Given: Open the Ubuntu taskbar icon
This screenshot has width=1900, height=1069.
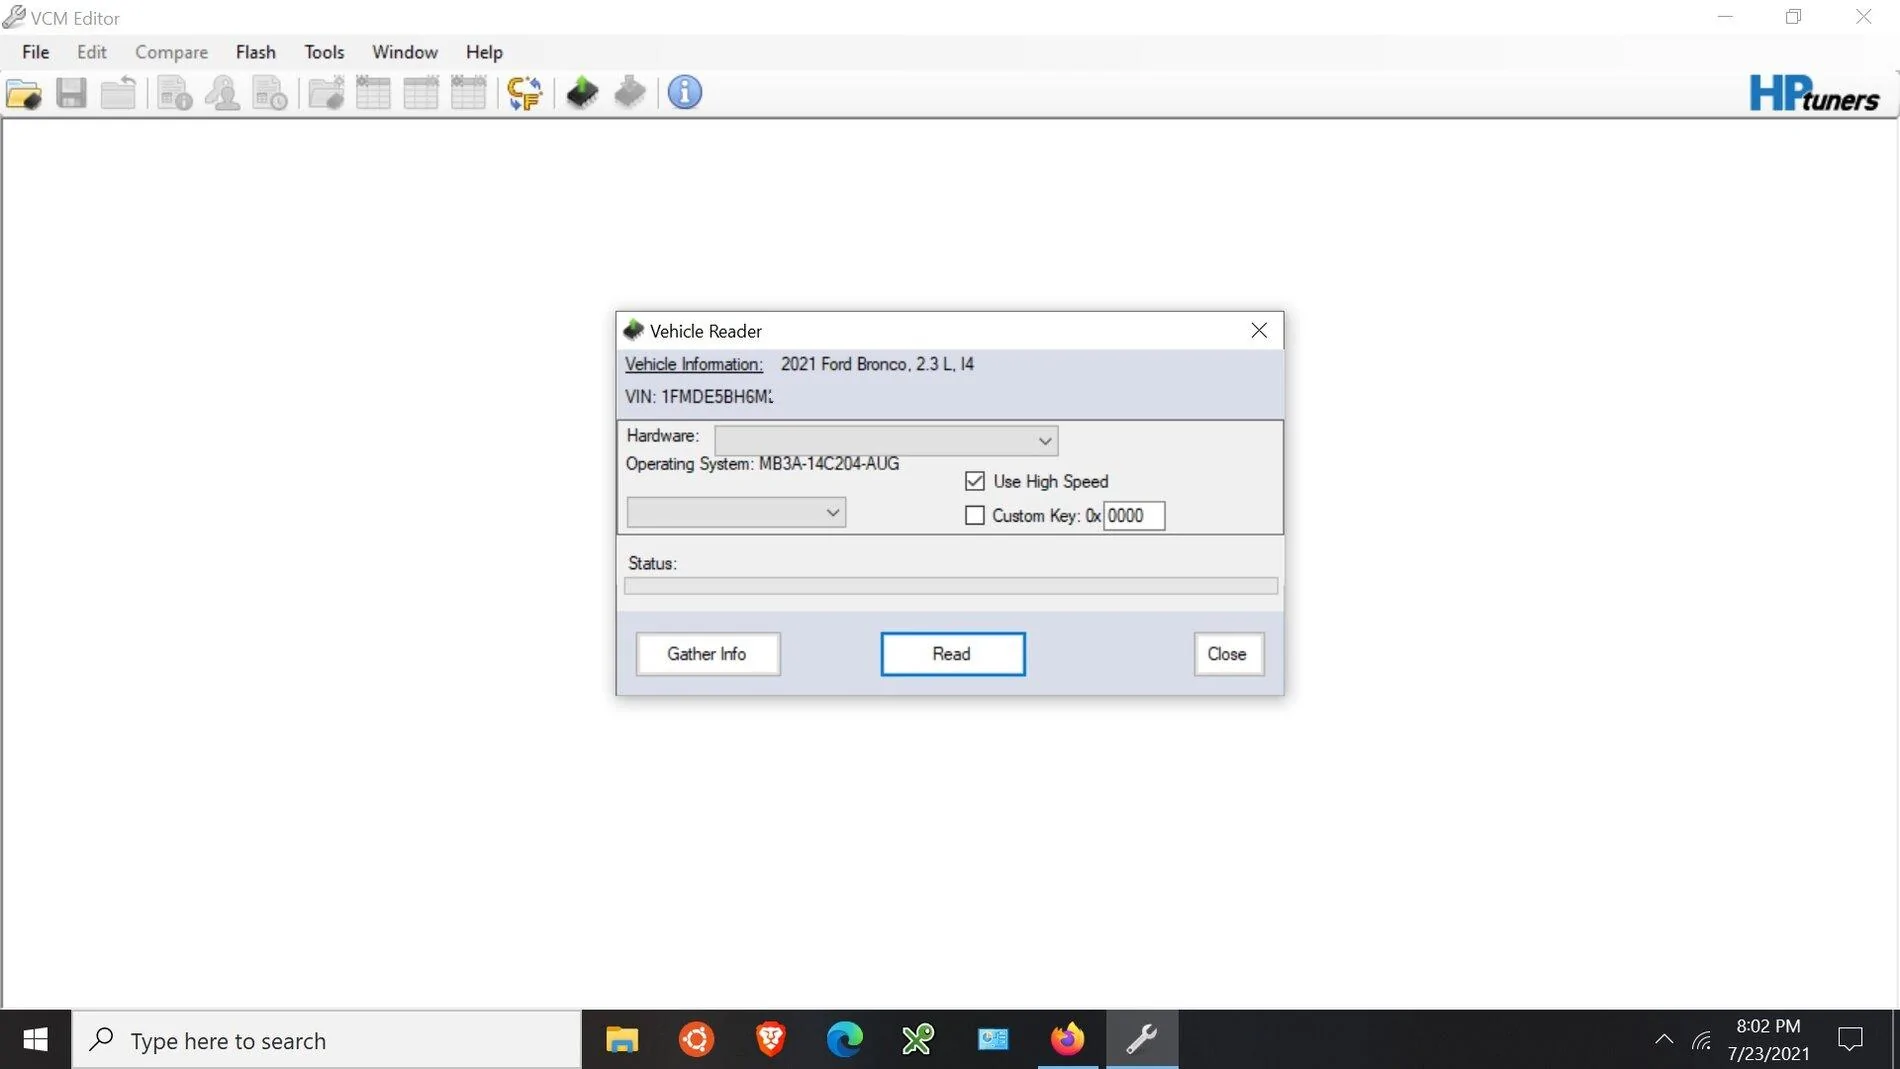Looking at the screenshot, I should [x=696, y=1040].
